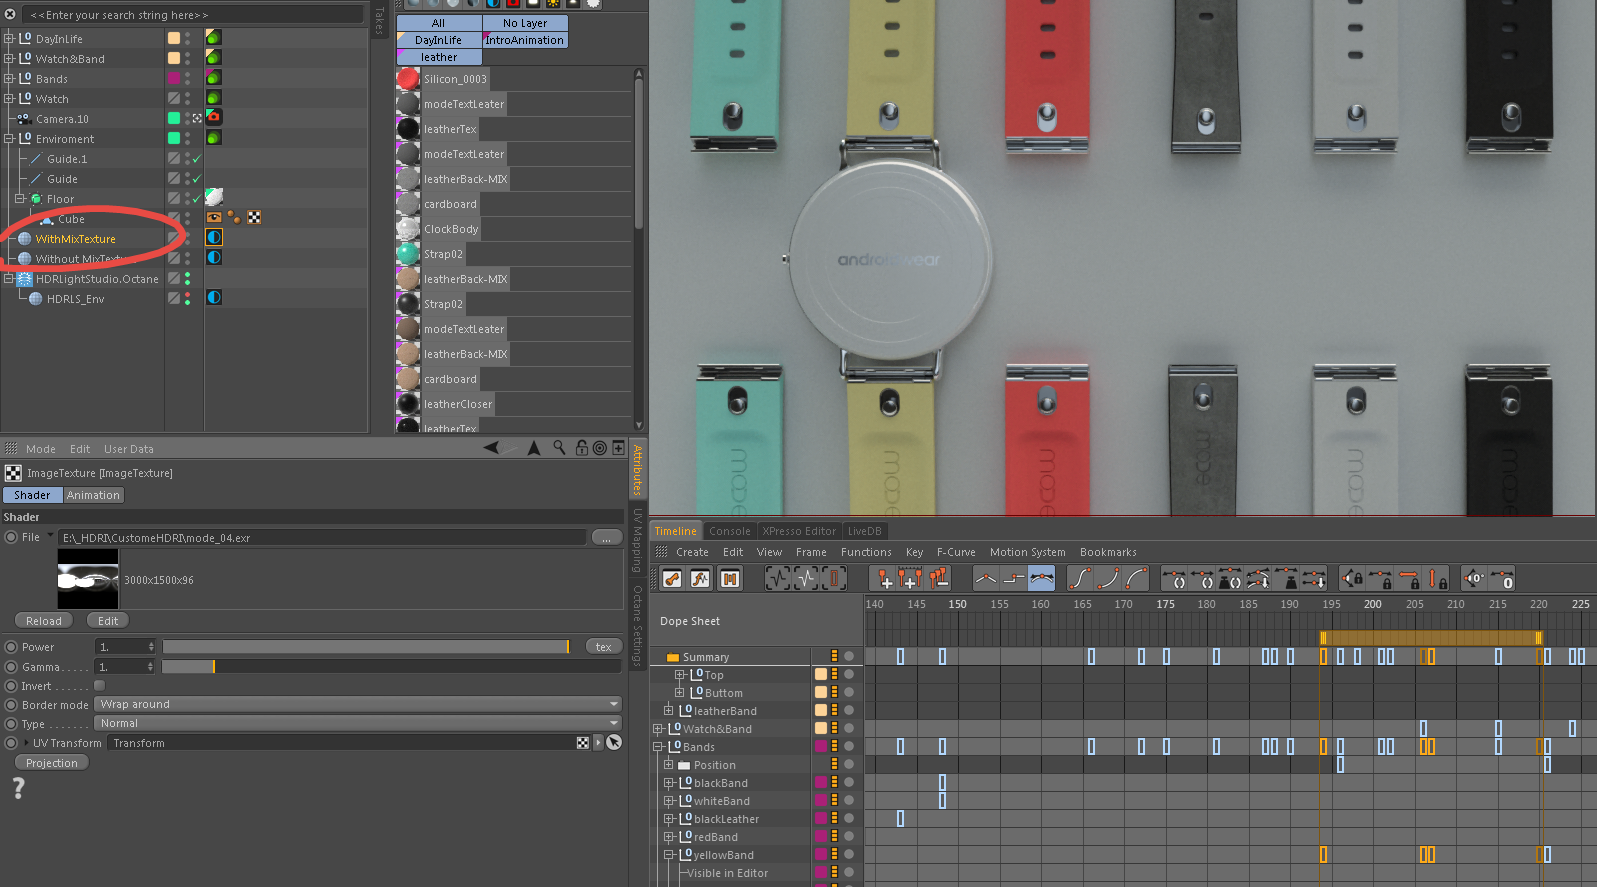Viewport: 1597px width, 887px height.
Task: Expand the Watch&Band object in the tree
Action: pyautogui.click(x=9, y=59)
